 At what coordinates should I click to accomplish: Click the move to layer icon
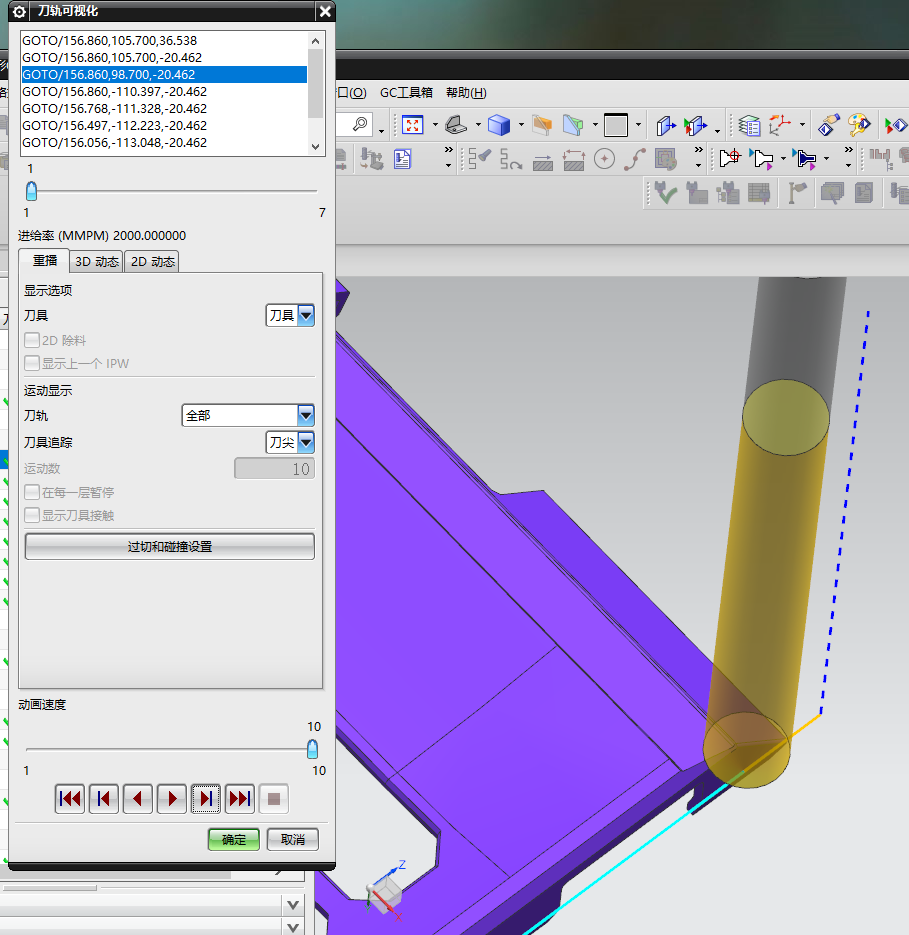[666, 125]
